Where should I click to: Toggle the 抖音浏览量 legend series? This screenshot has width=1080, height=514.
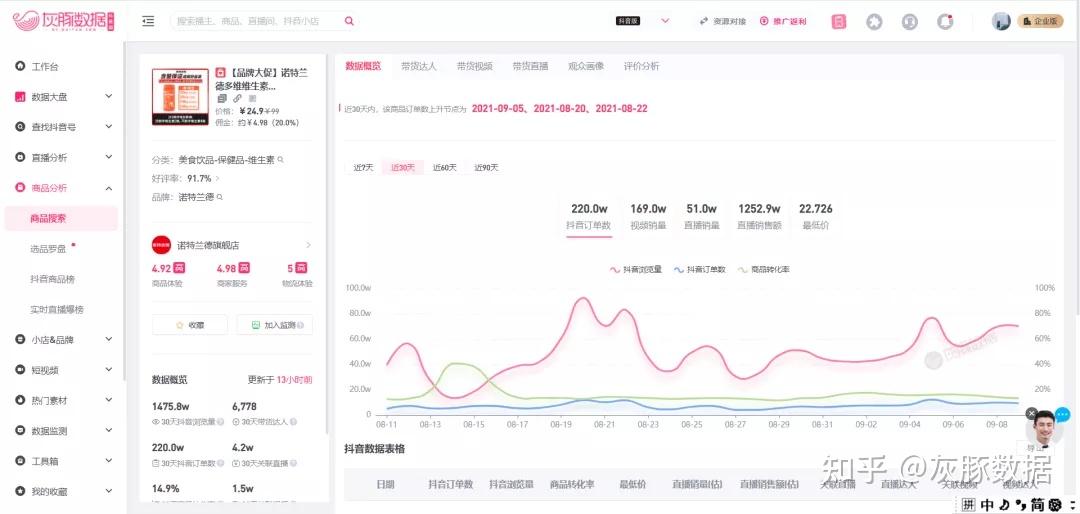[636, 269]
